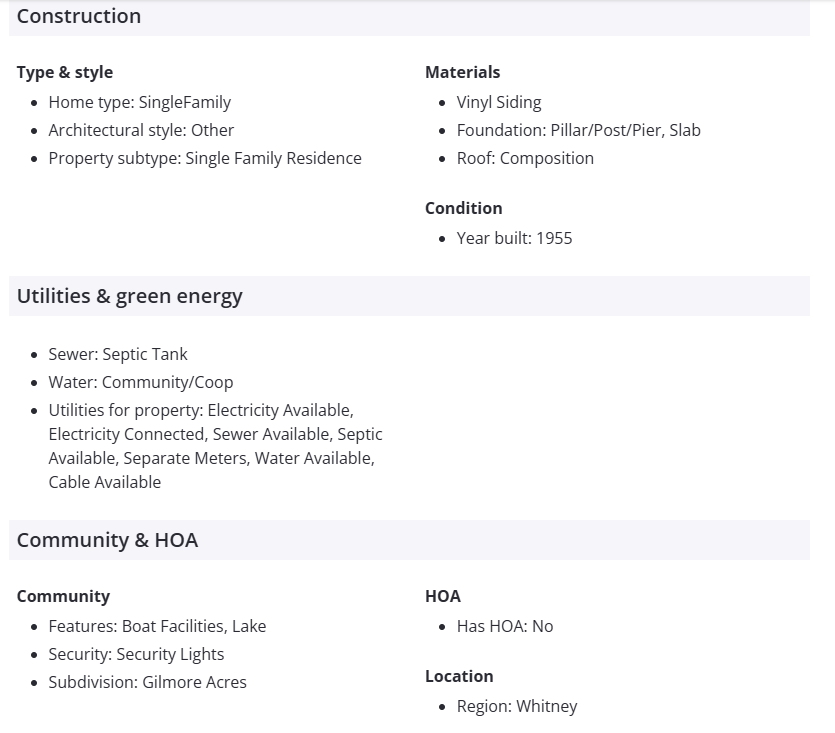Click the Community & HOA section header
Viewport: 835px width, 733px height.
click(108, 540)
